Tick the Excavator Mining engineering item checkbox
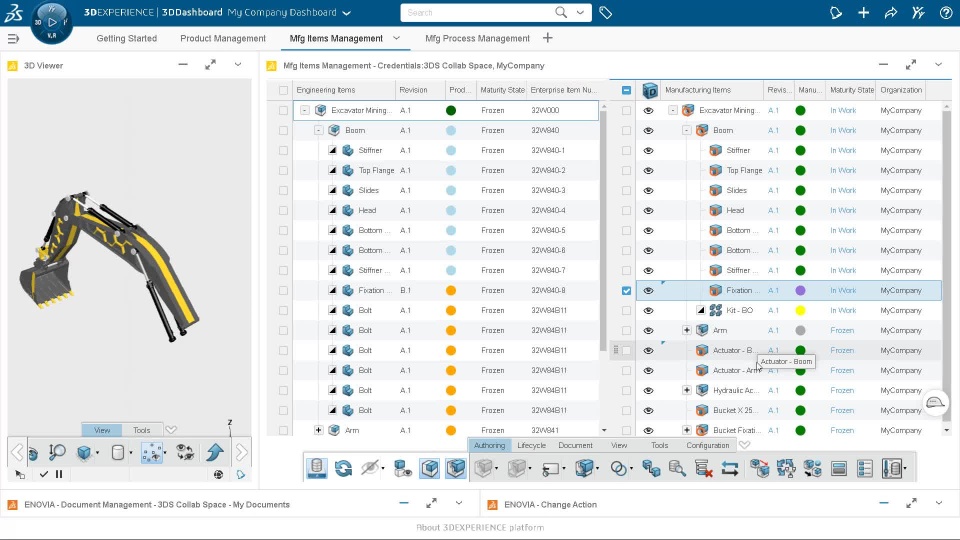 click(283, 111)
